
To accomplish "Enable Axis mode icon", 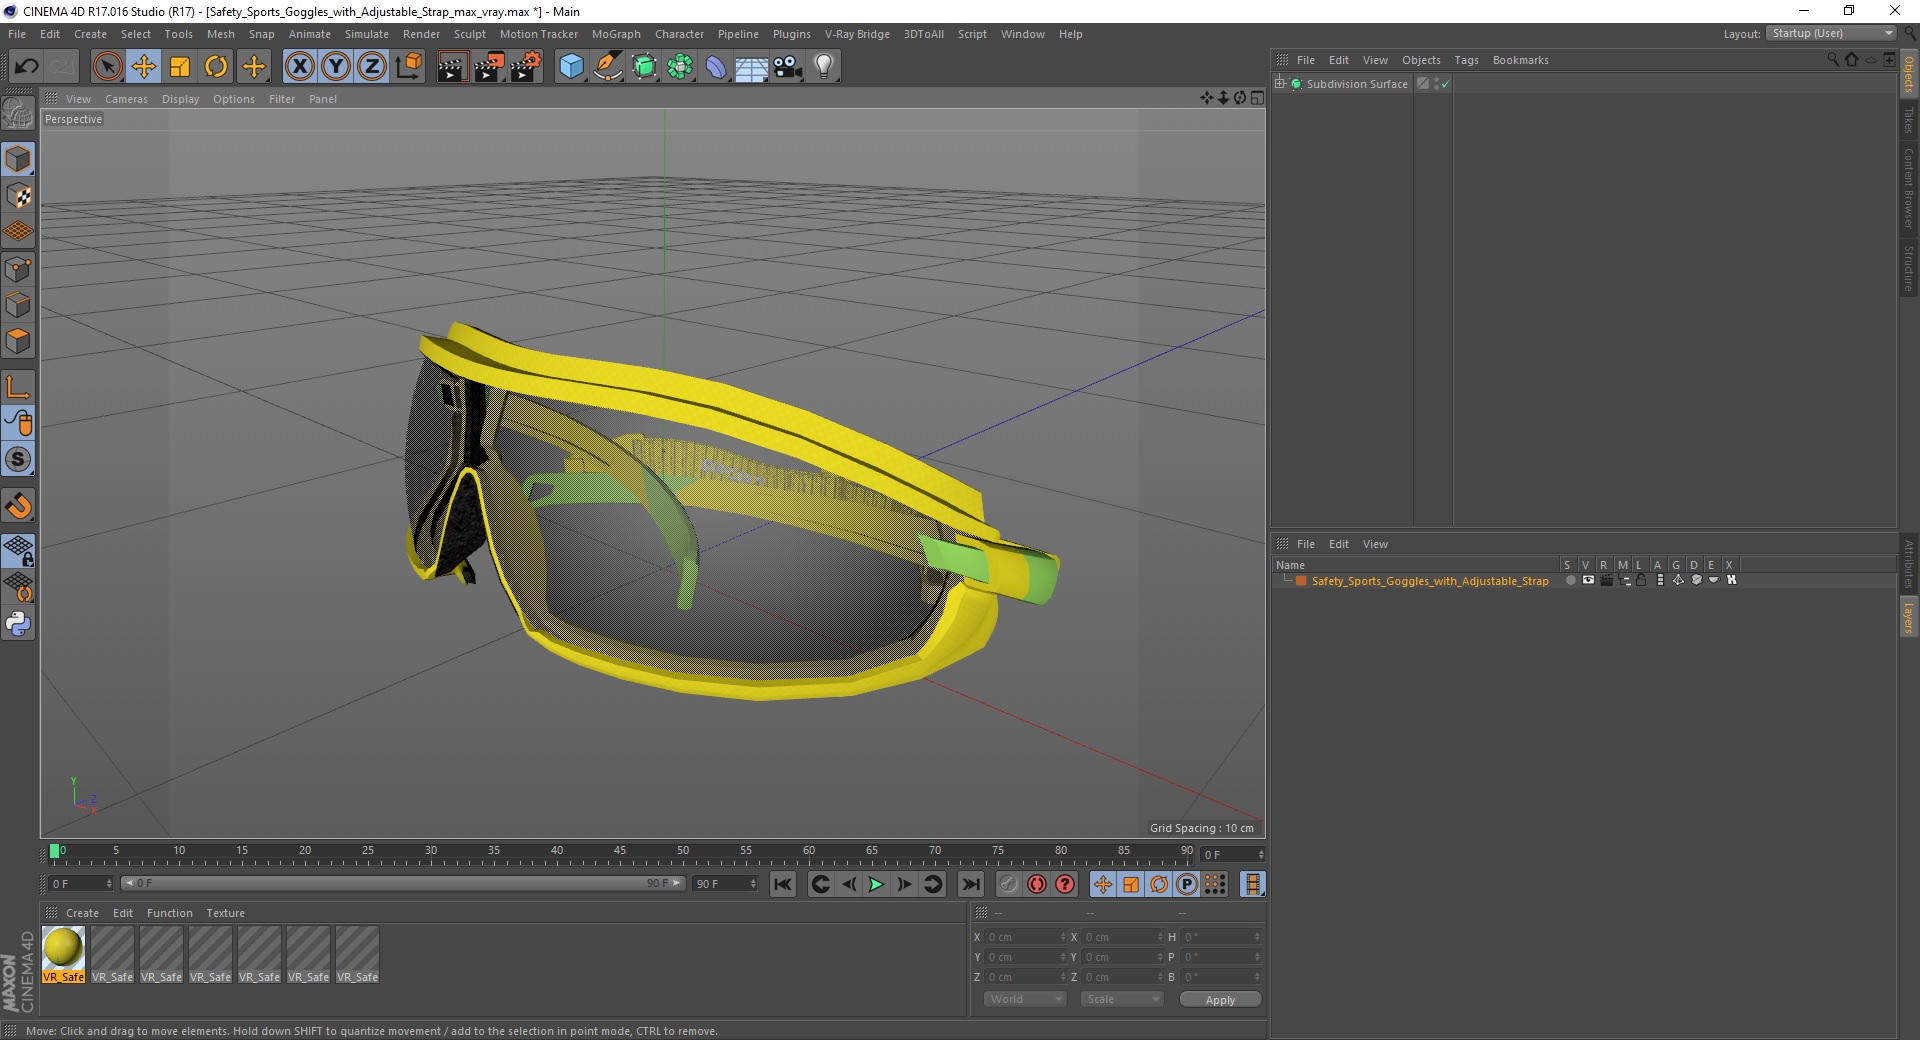I will click(18, 387).
